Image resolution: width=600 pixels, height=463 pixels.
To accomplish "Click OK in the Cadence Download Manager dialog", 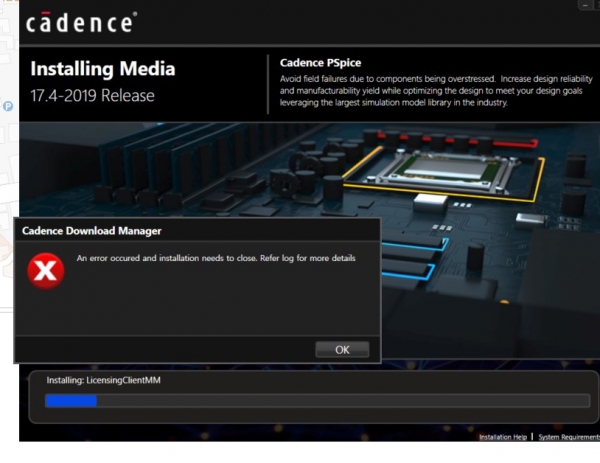I will [342, 349].
